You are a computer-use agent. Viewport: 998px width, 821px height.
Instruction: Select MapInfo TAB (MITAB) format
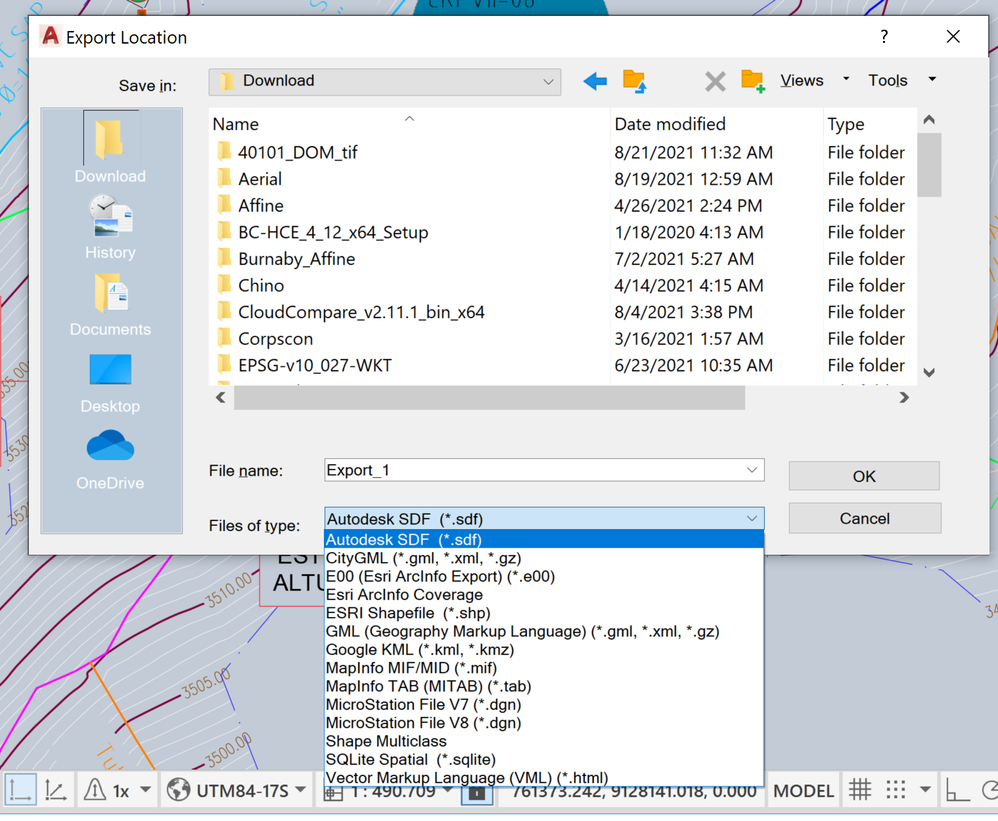click(x=544, y=686)
